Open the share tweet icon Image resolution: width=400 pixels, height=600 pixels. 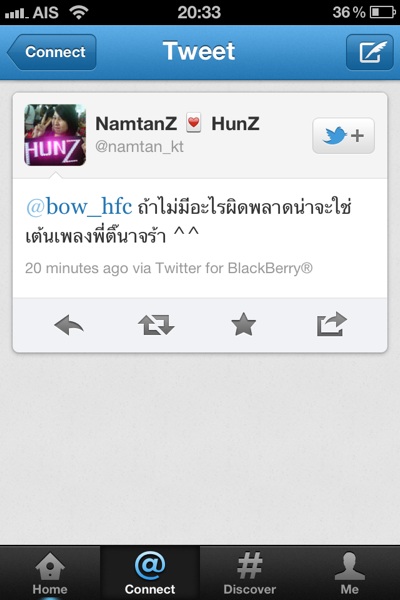(331, 324)
